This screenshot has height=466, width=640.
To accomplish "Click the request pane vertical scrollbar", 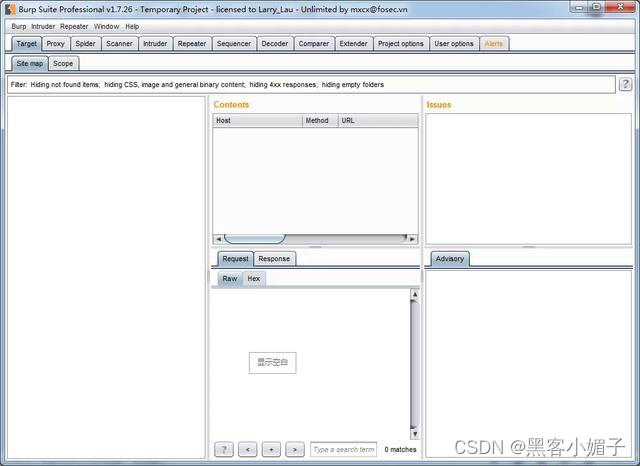I will 415,364.
